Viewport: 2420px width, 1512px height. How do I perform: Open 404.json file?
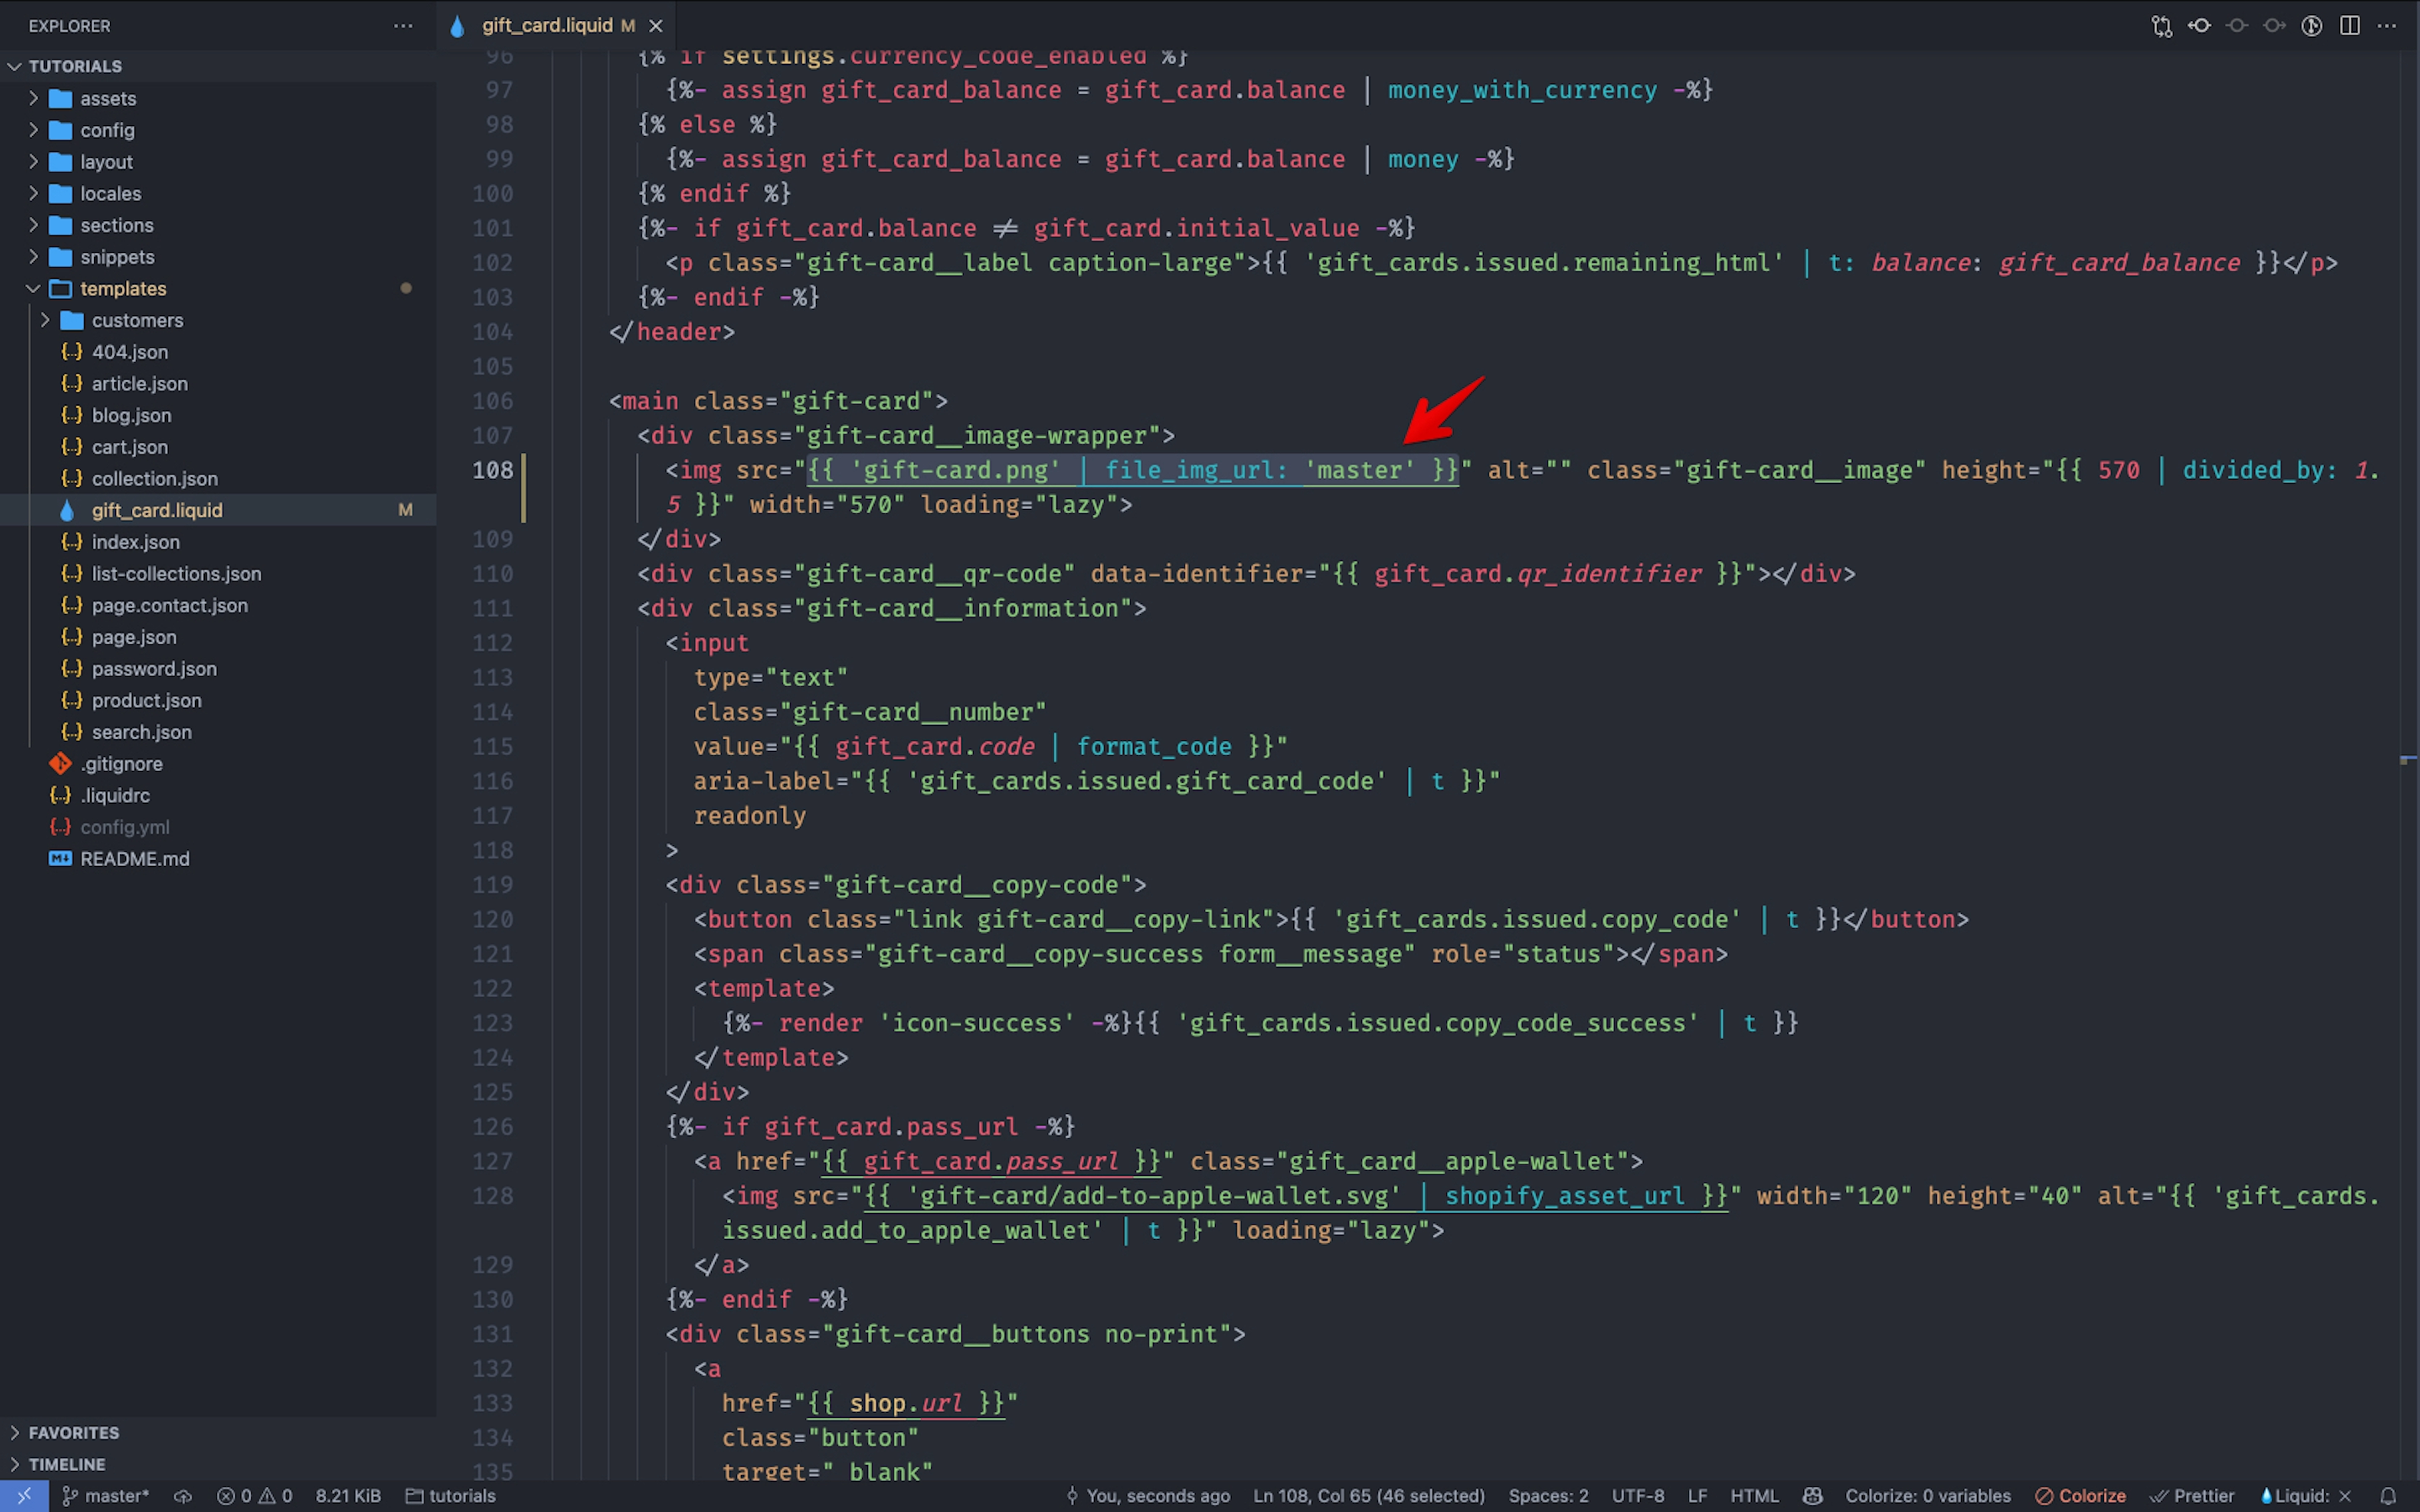(x=218, y=352)
